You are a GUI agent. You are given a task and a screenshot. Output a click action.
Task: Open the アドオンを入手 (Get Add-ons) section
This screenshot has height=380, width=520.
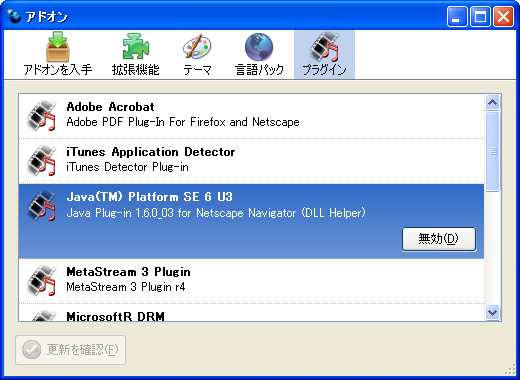pos(57,55)
